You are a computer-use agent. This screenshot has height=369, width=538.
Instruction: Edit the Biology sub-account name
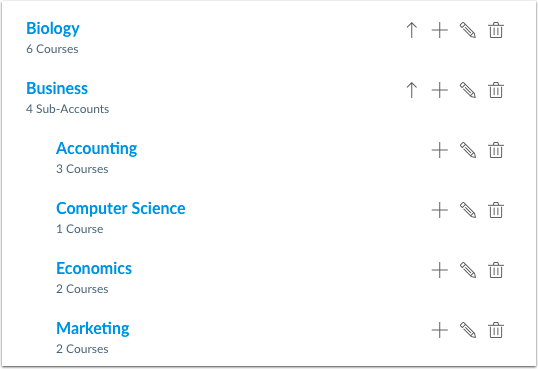(468, 30)
